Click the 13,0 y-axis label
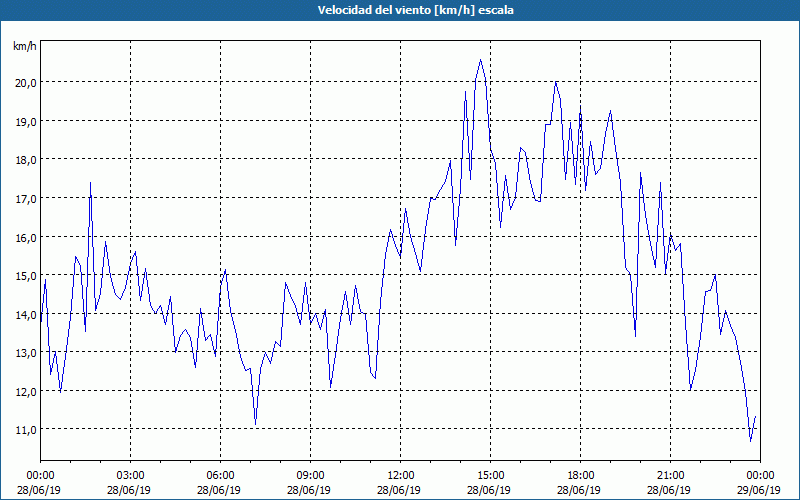 25,353
